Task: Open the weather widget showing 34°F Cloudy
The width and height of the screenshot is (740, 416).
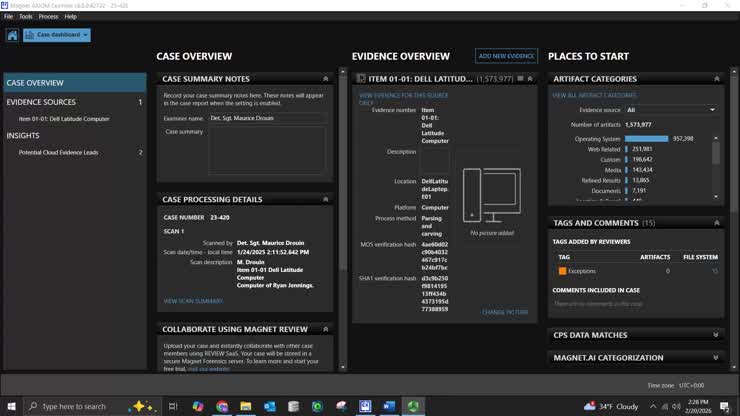Action: (x=611, y=406)
